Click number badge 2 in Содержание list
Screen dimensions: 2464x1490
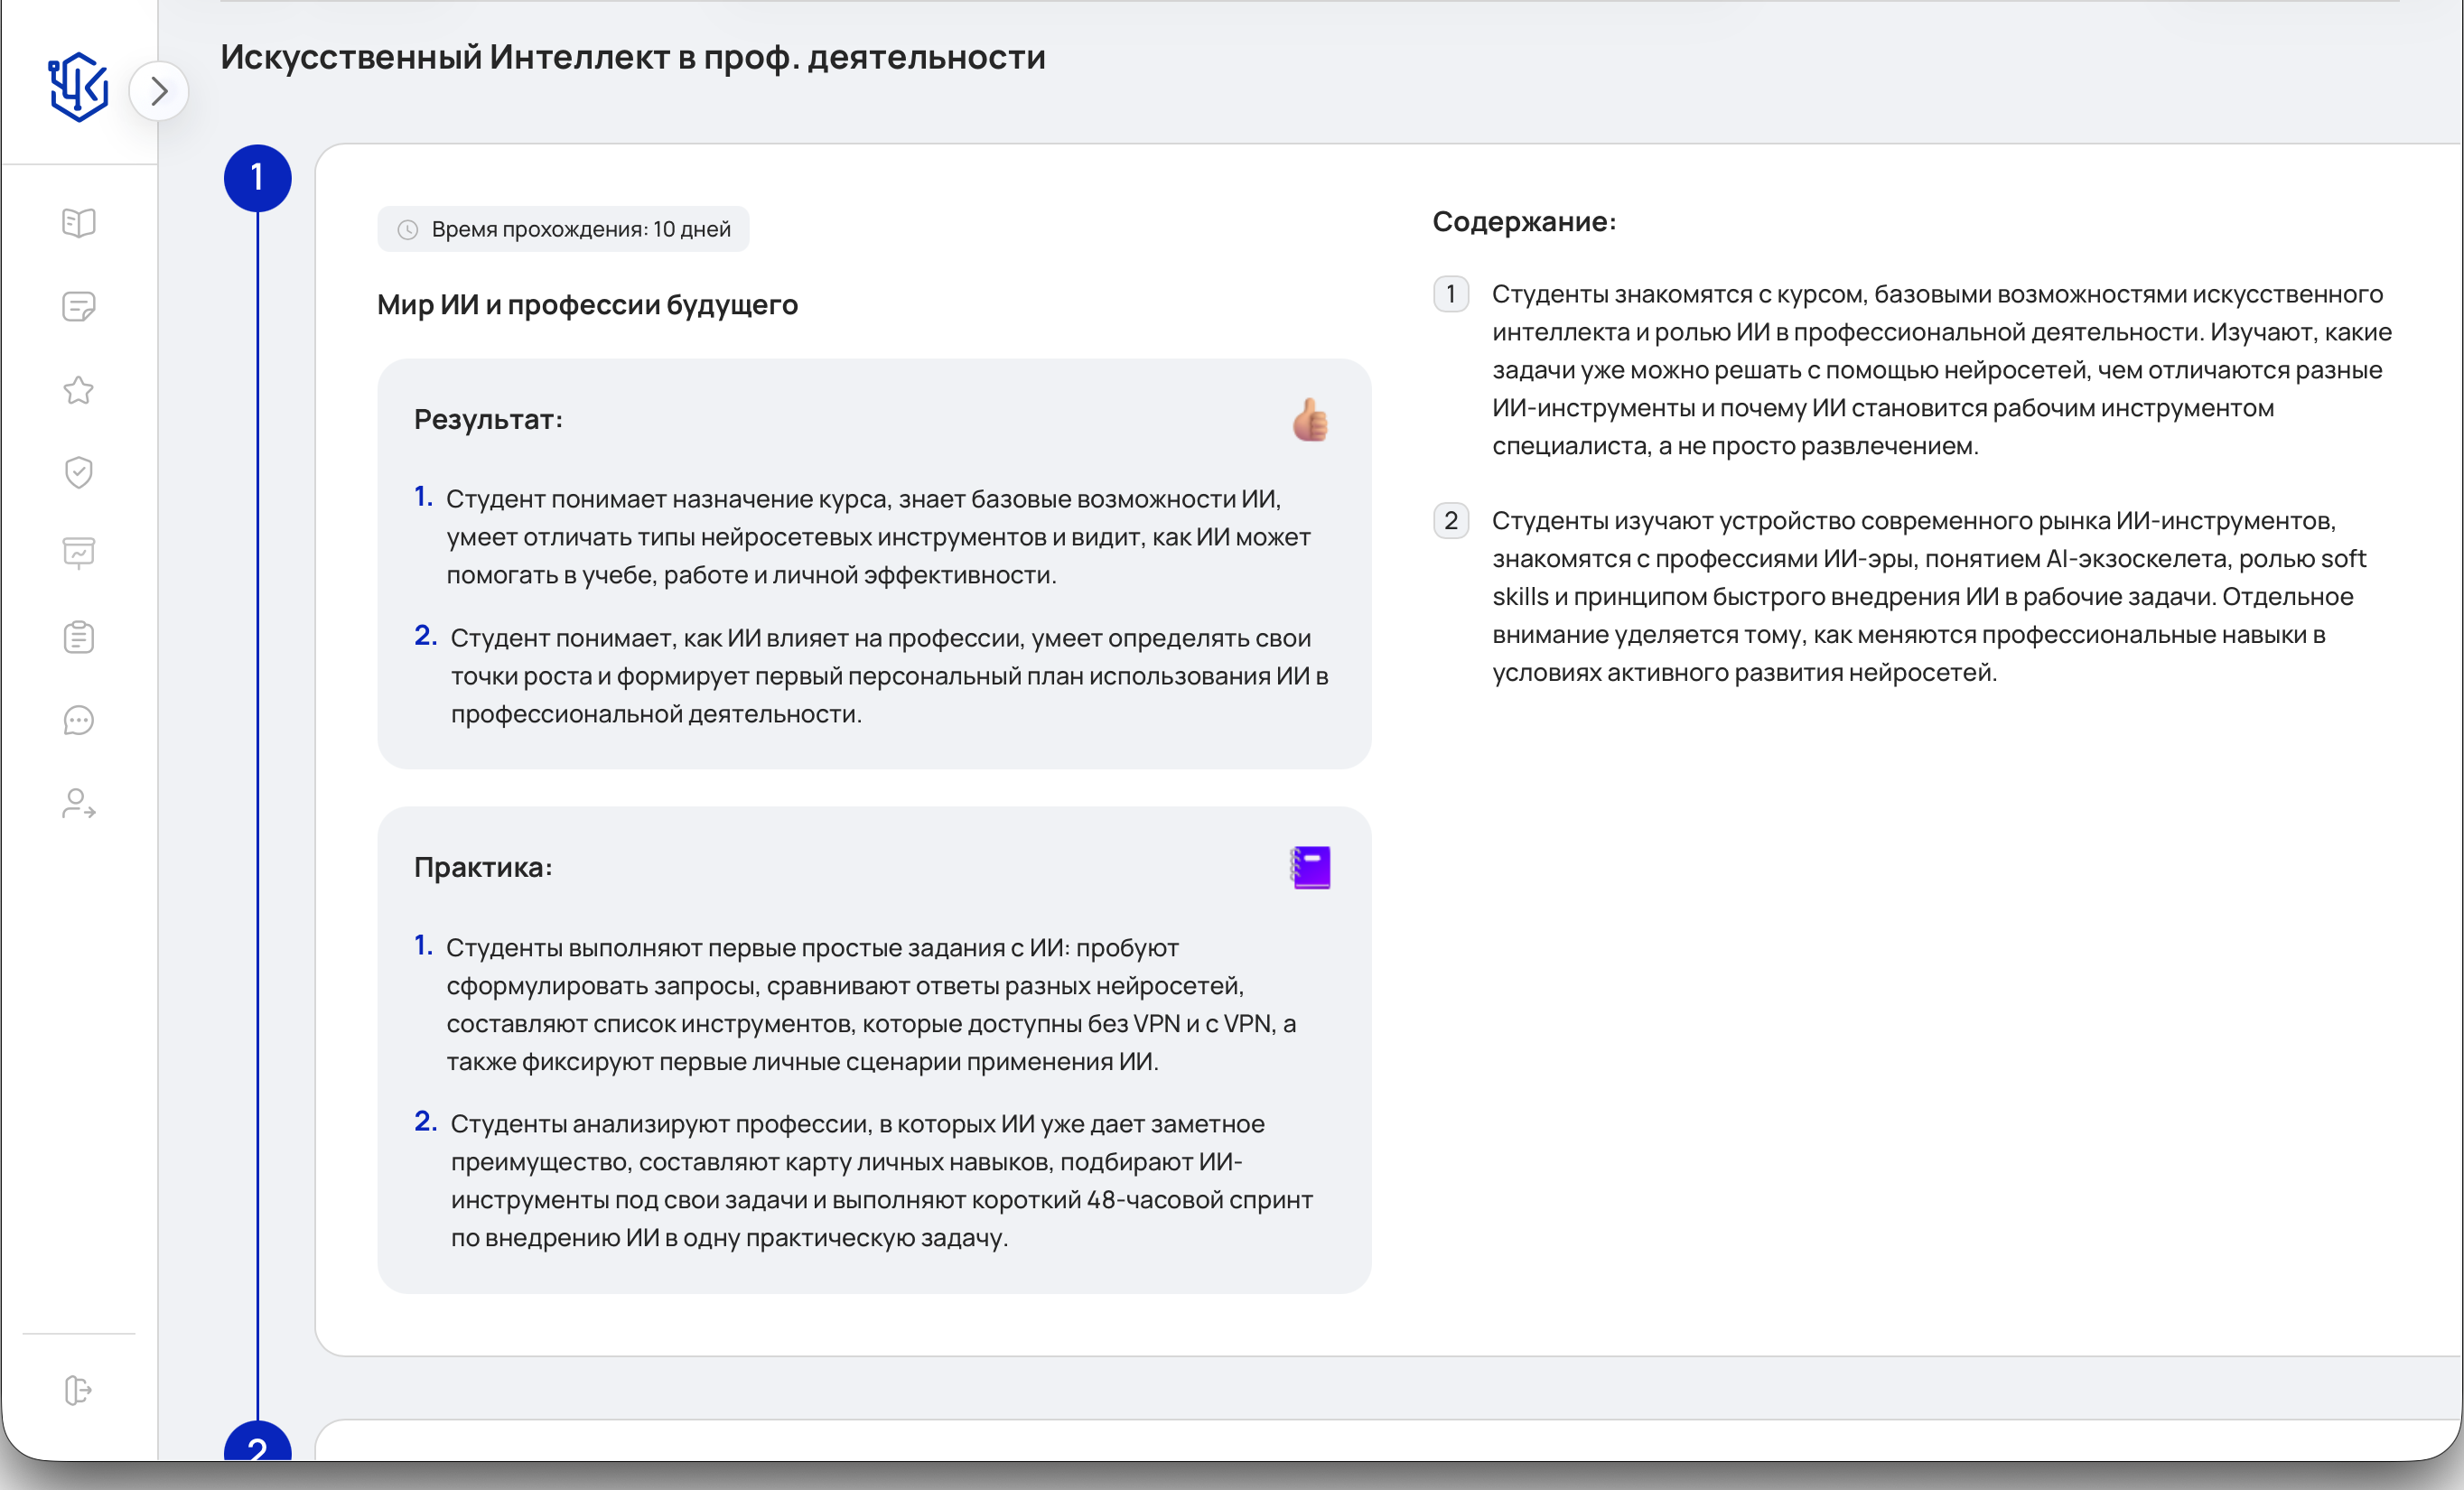[x=1451, y=520]
